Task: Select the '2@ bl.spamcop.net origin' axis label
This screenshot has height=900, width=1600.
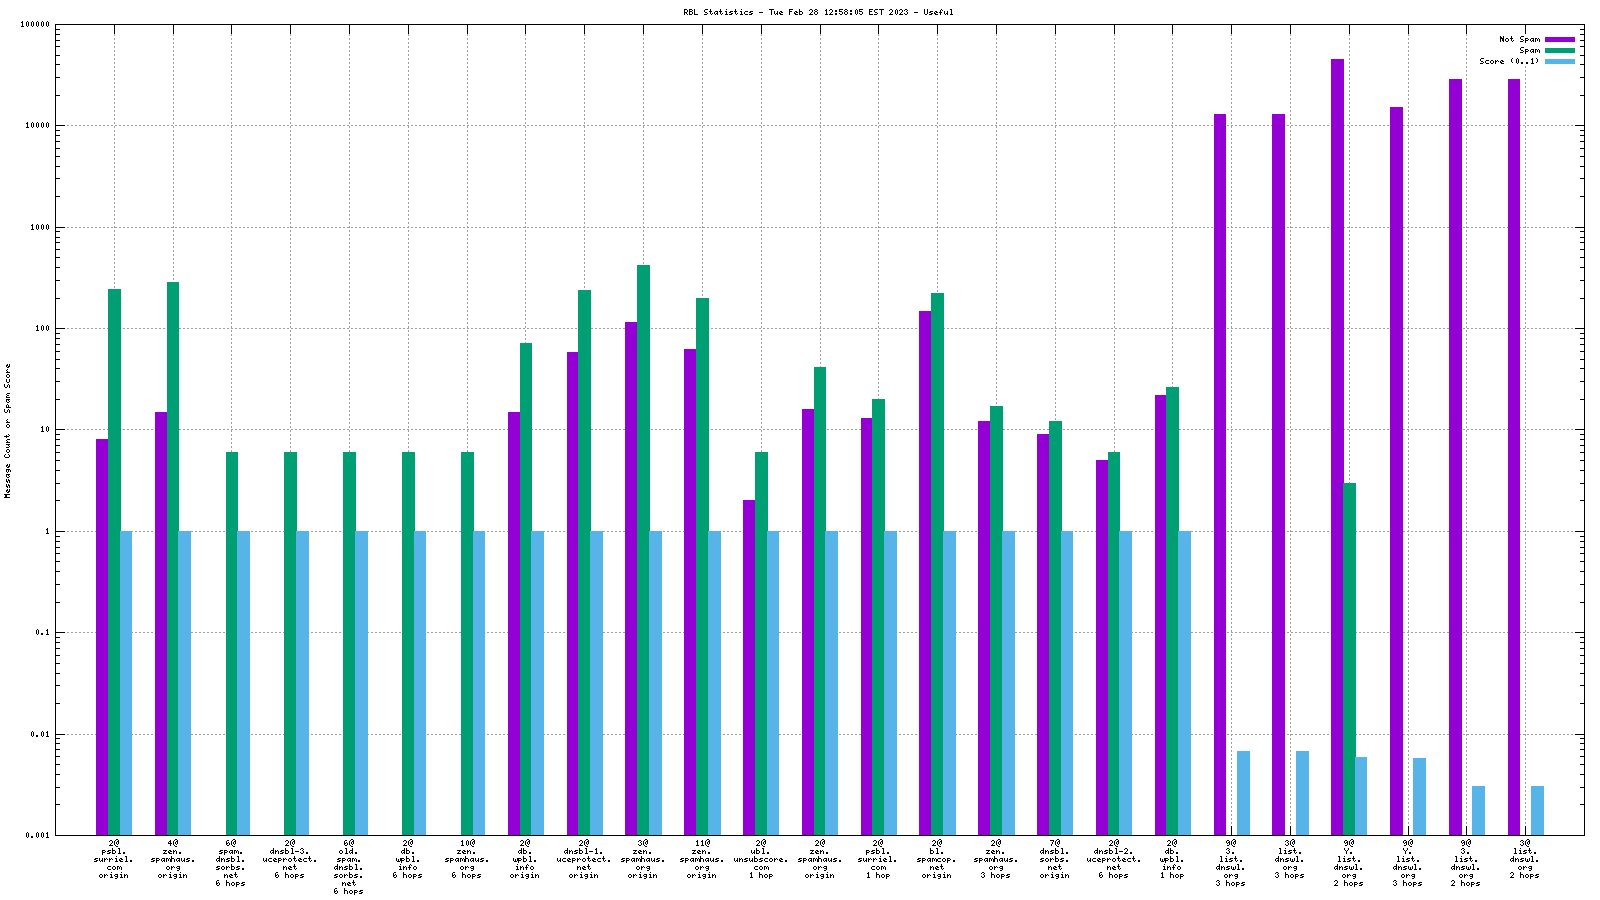Action: 937,859
